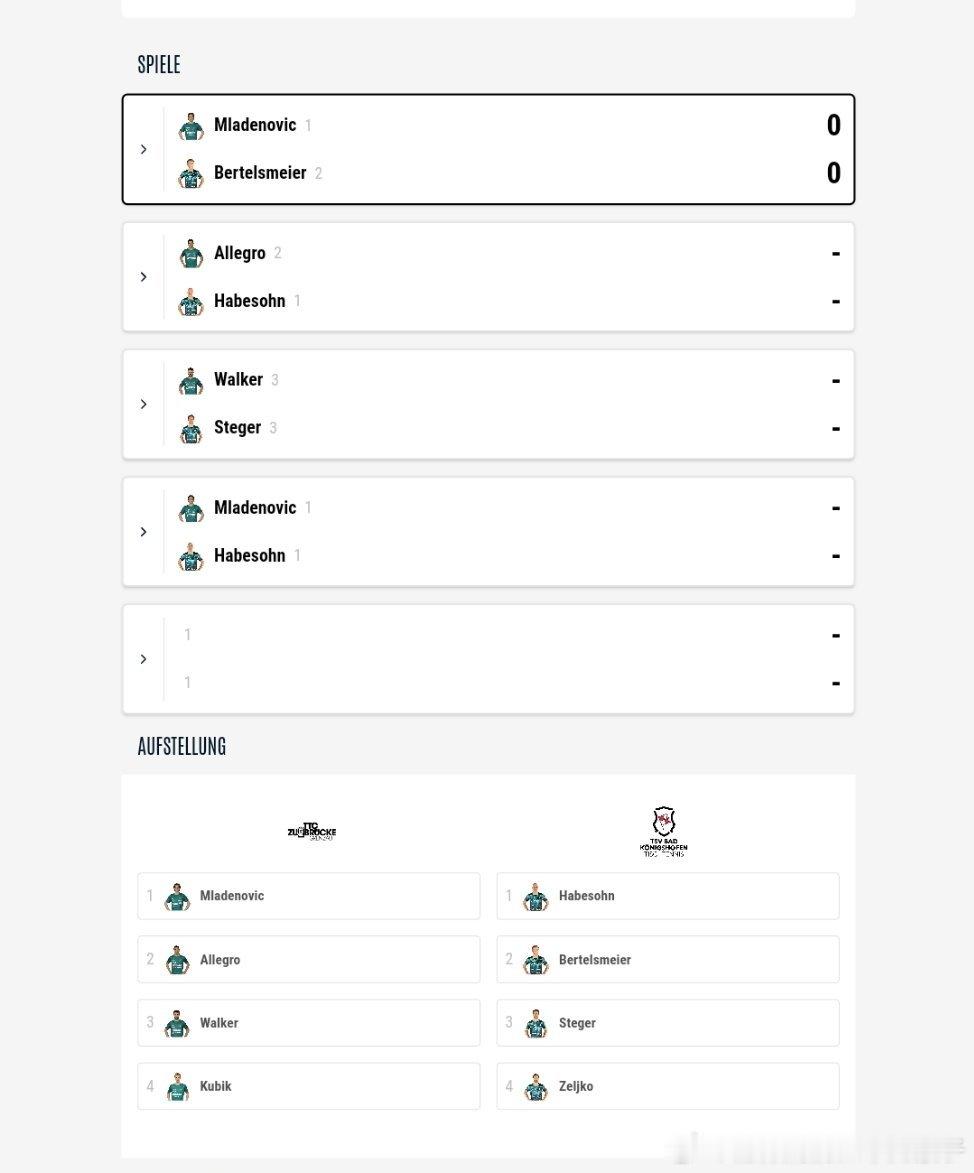Screen dimensions: 974x1173
Task: Click Allegro's player avatar in second match
Action: pyautogui.click(x=191, y=253)
